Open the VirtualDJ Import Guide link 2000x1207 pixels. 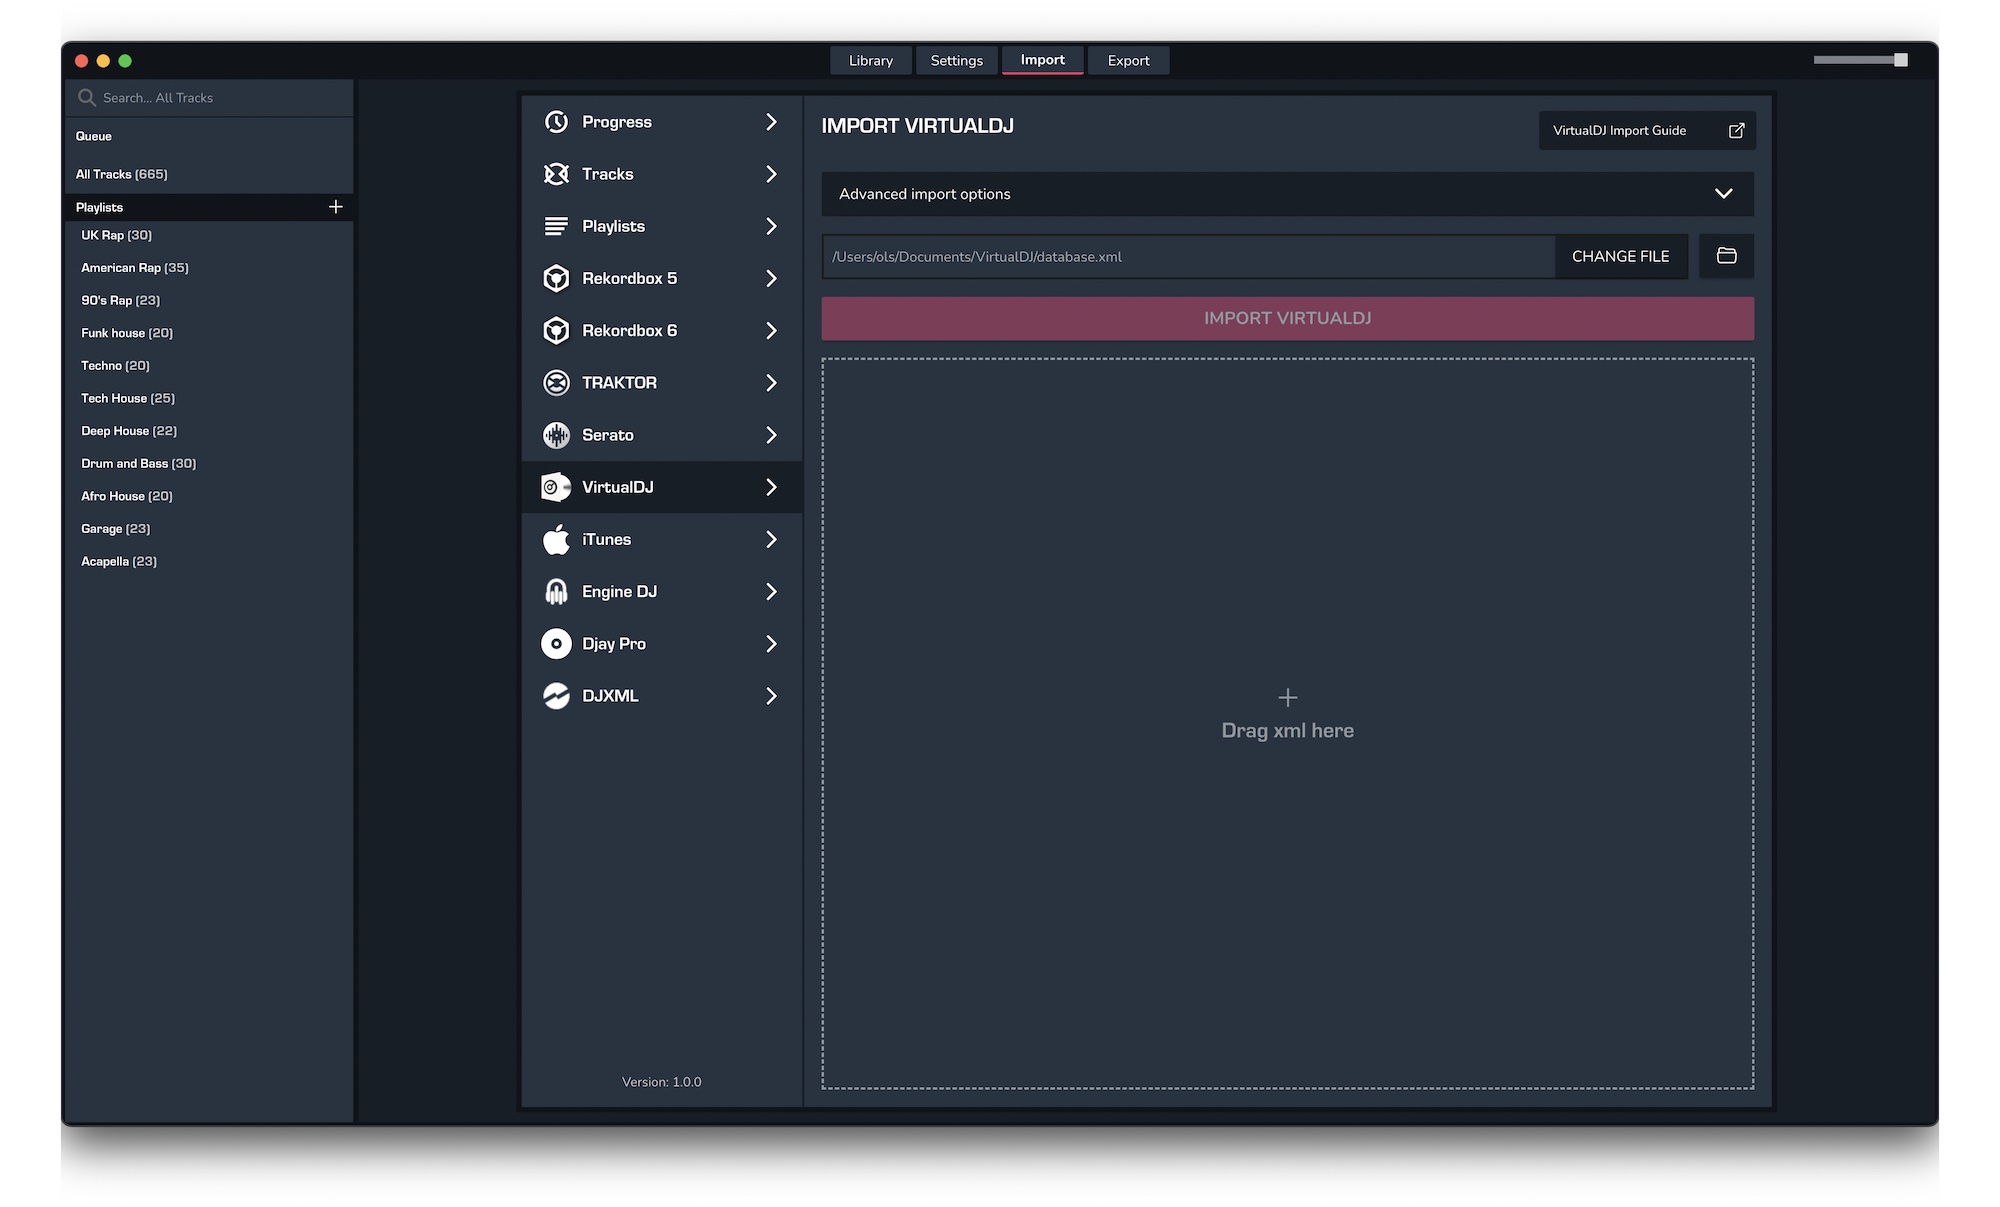(x=1647, y=131)
